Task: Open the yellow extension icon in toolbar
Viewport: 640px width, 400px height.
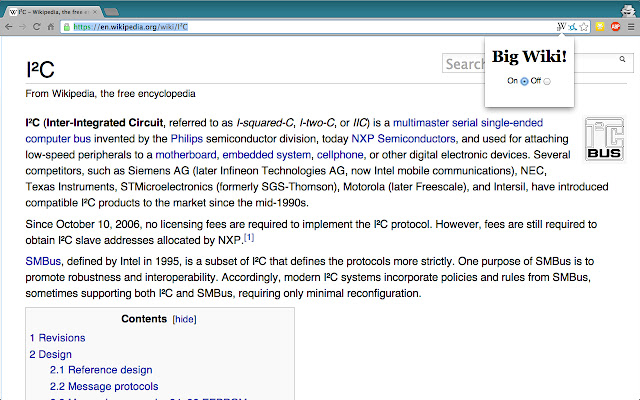Action: (x=600, y=27)
